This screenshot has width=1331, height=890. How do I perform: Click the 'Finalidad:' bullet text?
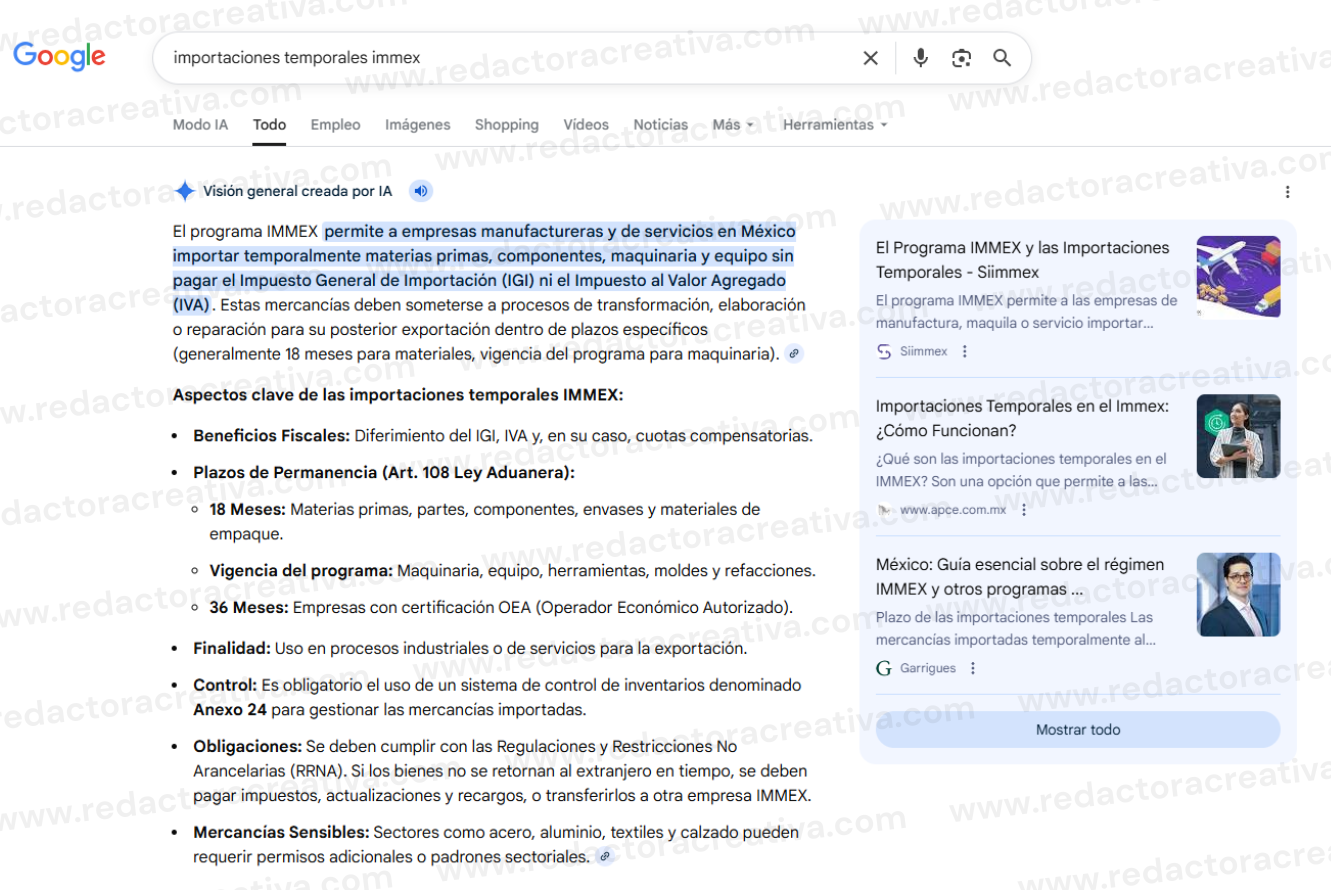(232, 648)
